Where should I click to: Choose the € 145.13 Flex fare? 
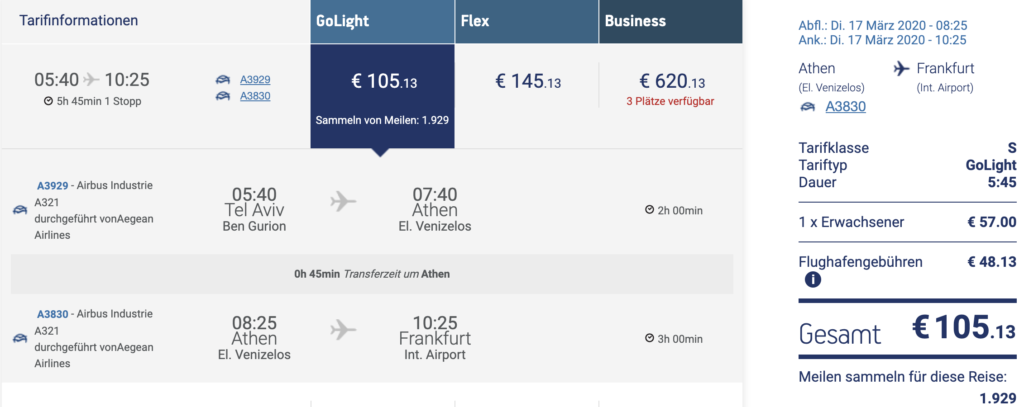[x=527, y=83]
